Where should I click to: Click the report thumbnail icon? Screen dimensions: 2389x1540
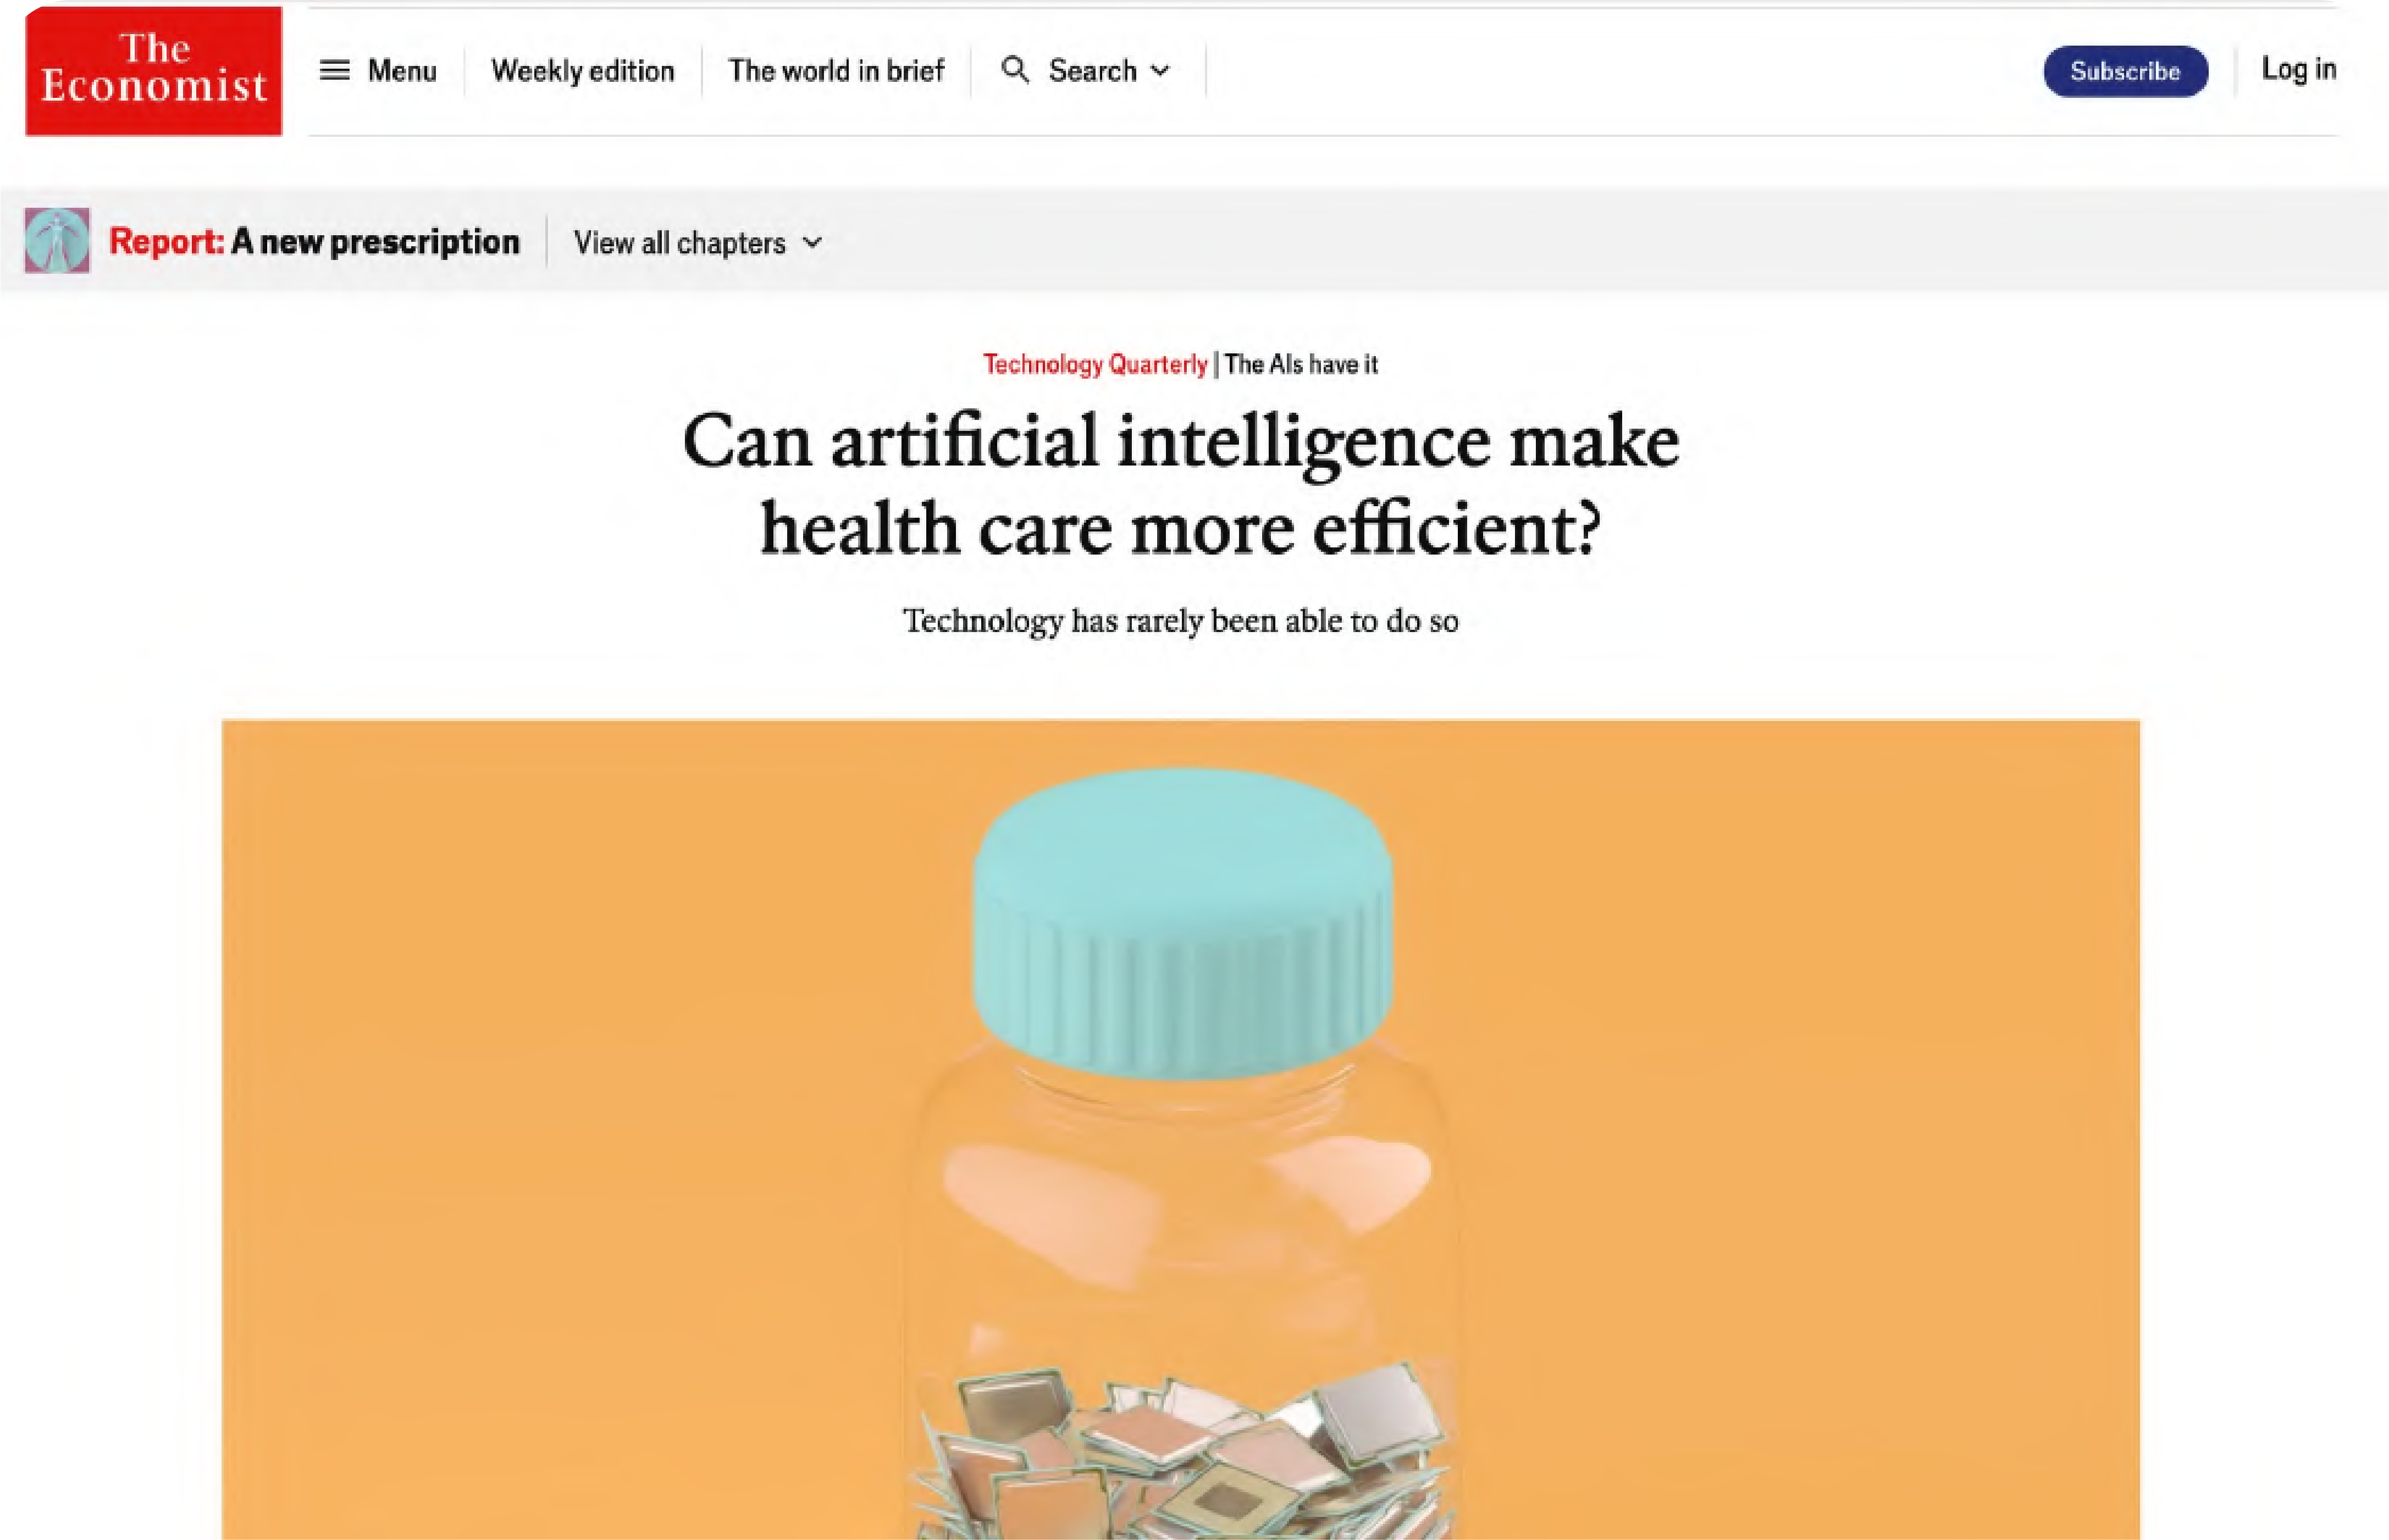(57, 240)
